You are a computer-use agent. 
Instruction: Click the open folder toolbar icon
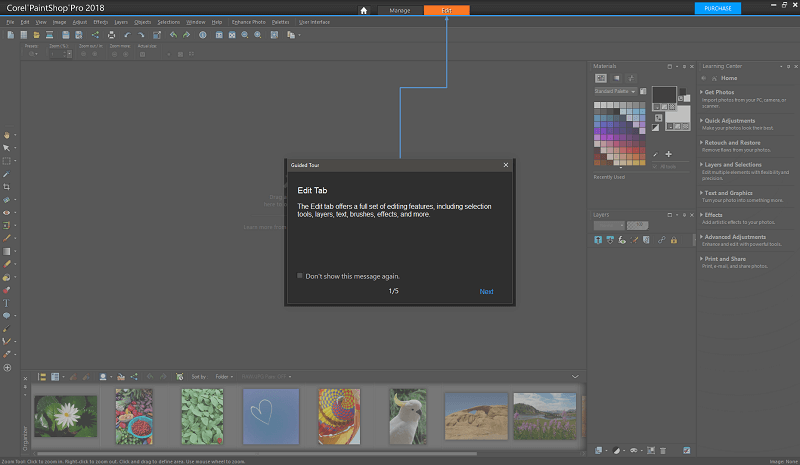[x=36, y=35]
